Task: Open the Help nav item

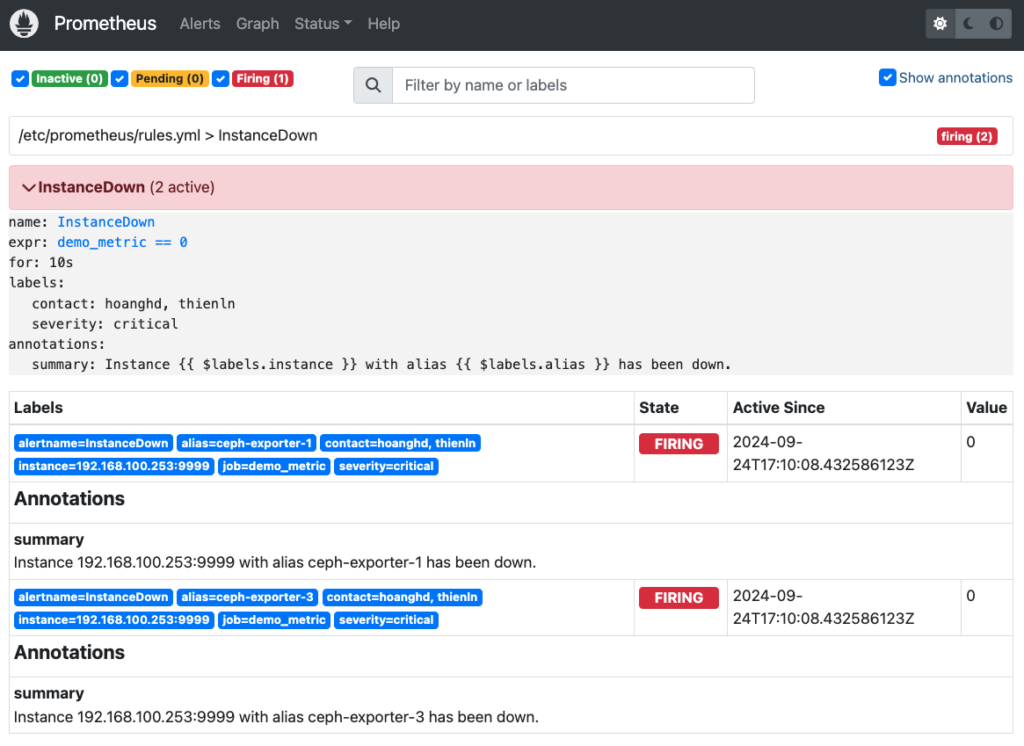Action: (x=383, y=24)
